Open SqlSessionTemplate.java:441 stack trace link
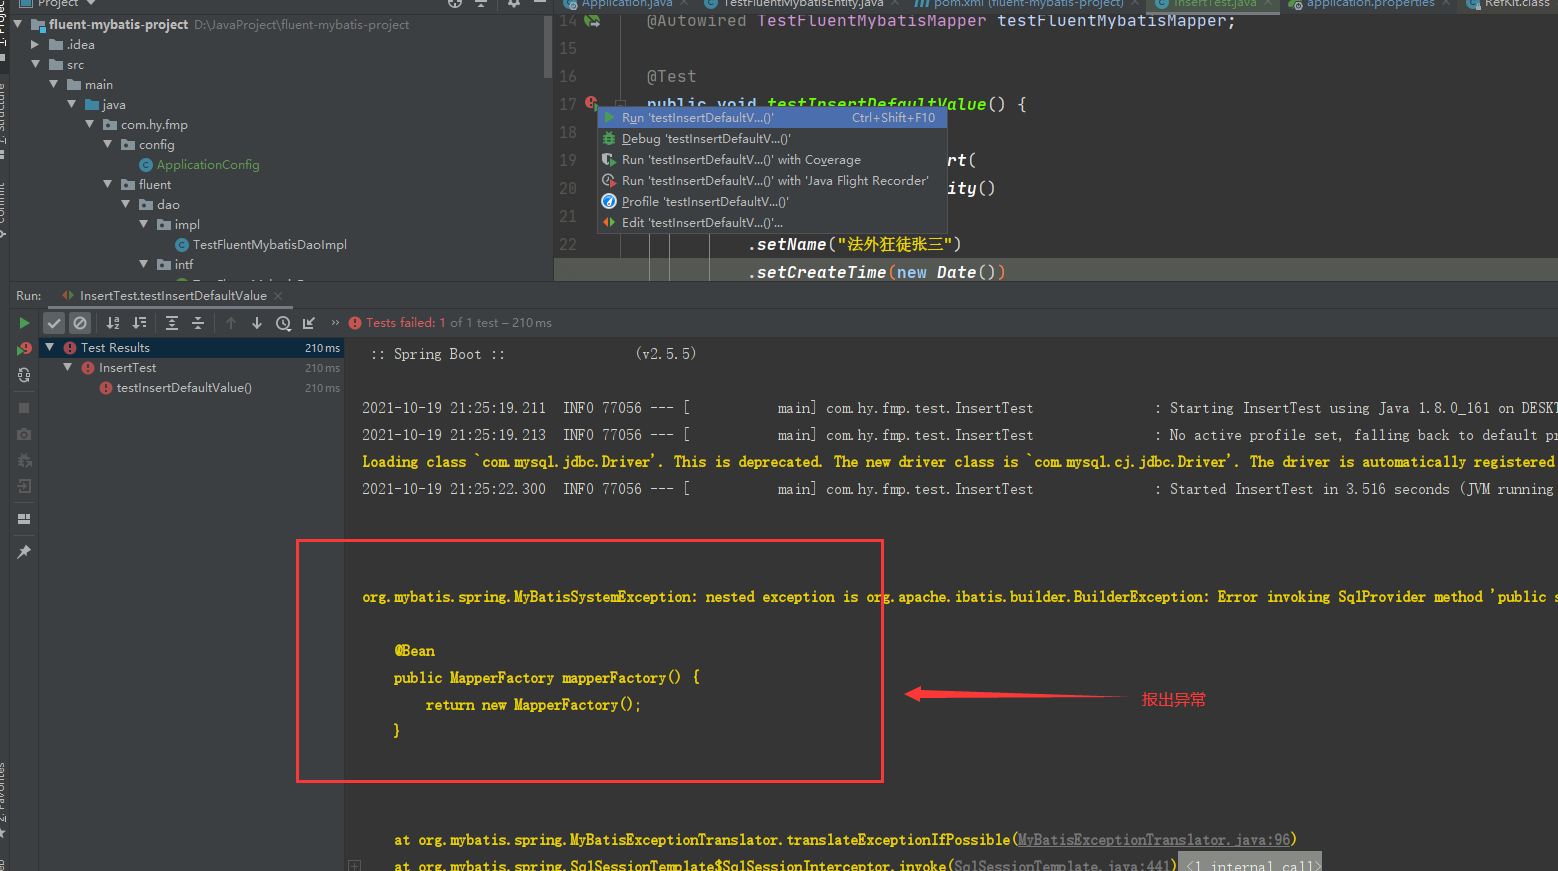Screen dimensions: 1558x871 (x=1061, y=865)
